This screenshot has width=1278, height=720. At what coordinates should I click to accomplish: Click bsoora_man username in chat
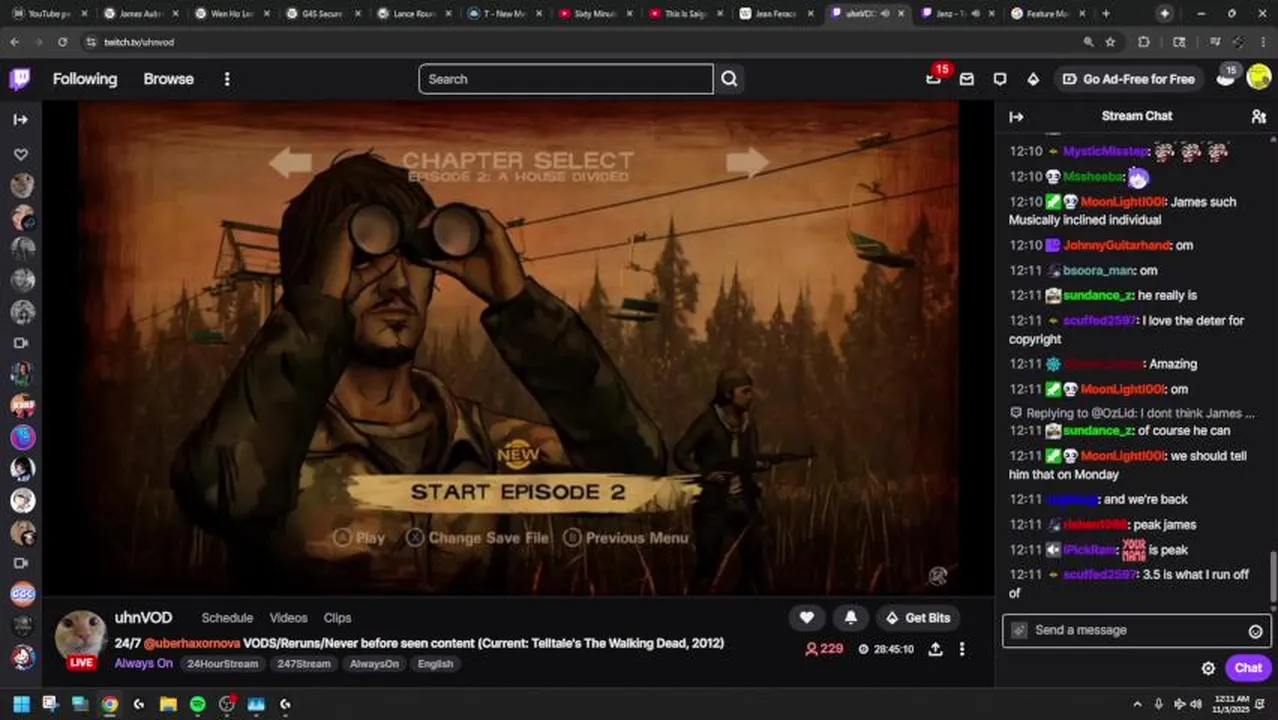[1098, 270]
